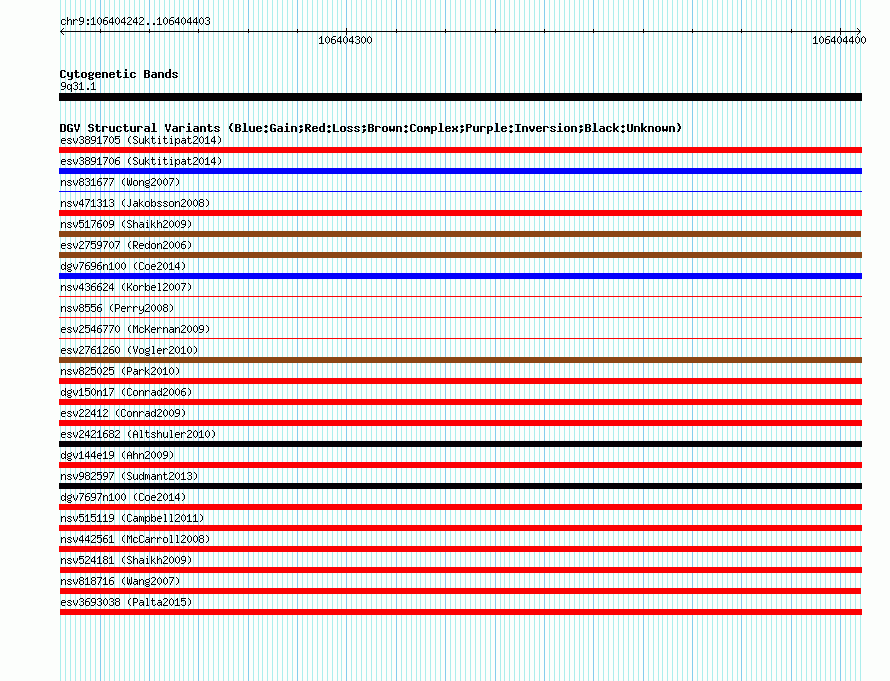Select the nsv8556 (Perry2008) label
The image size is (890, 681).
point(117,308)
